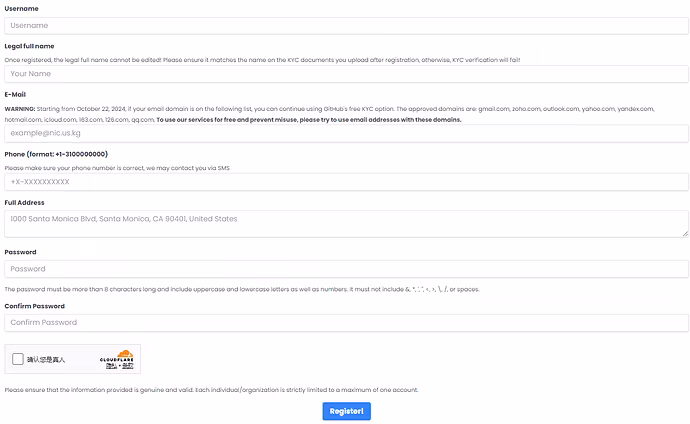Click the "Full Address" label text
This screenshot has height=424, width=690.
[x=24, y=202]
